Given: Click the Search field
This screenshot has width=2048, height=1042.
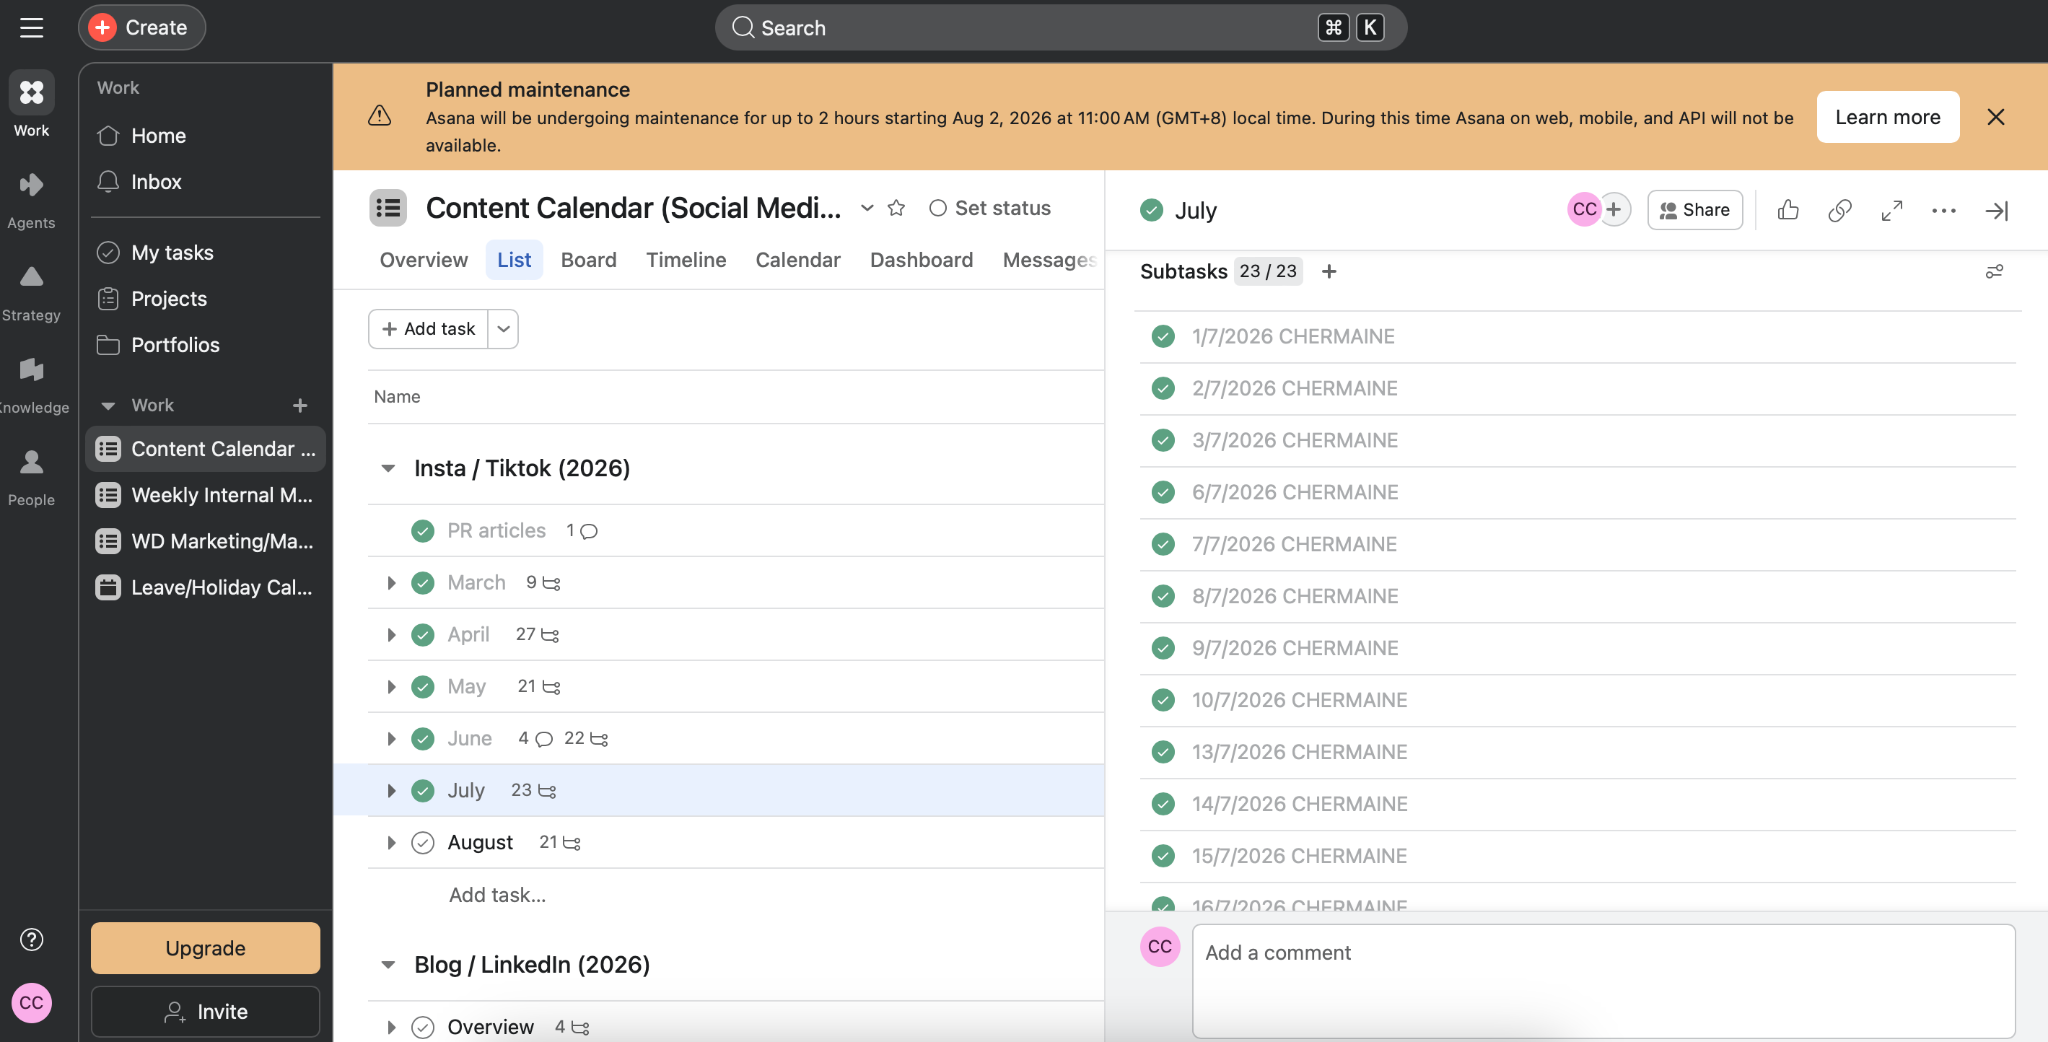Looking at the screenshot, I should click(x=1060, y=28).
